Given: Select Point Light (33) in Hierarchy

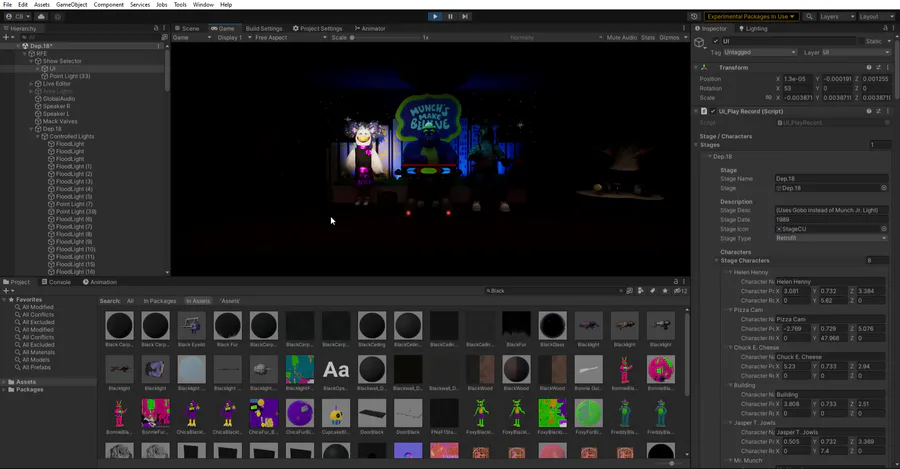Looking at the screenshot, I should point(69,76).
